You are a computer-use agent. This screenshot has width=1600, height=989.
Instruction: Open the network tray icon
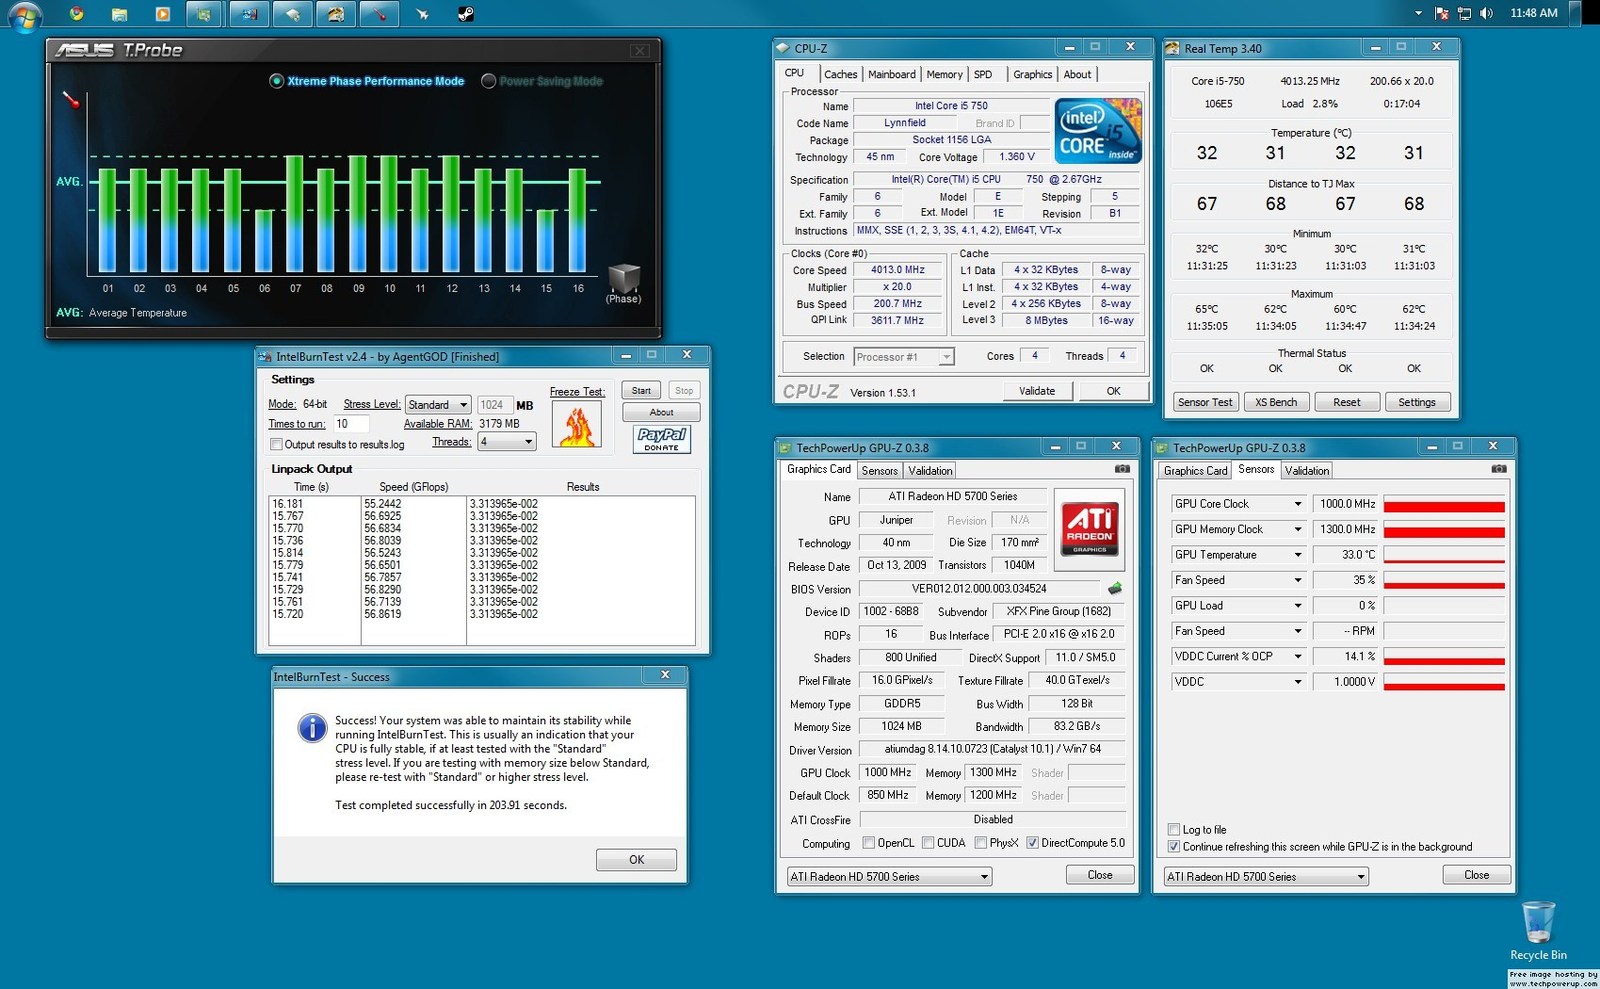coord(1464,13)
